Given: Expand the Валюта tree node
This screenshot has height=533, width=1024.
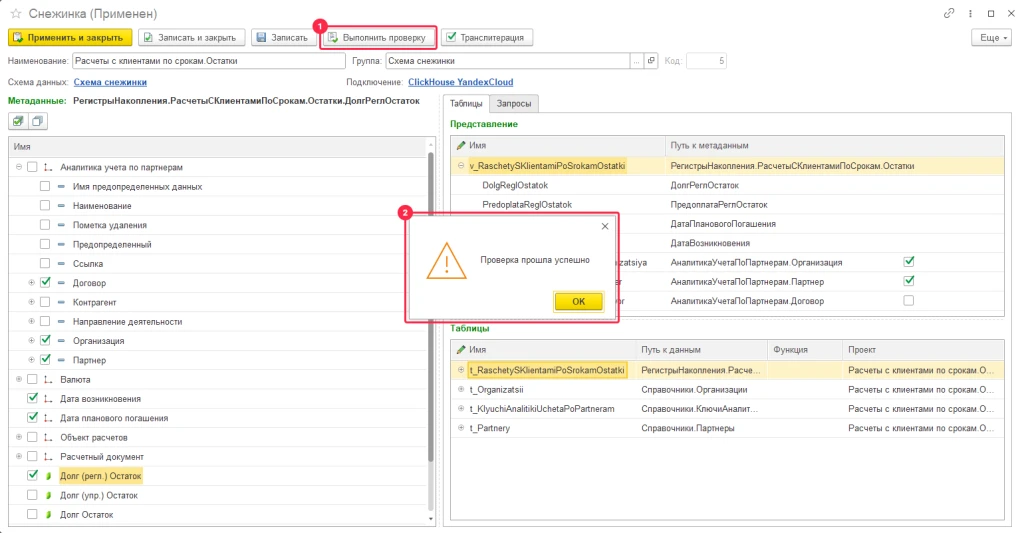Looking at the screenshot, I should 19,379.
